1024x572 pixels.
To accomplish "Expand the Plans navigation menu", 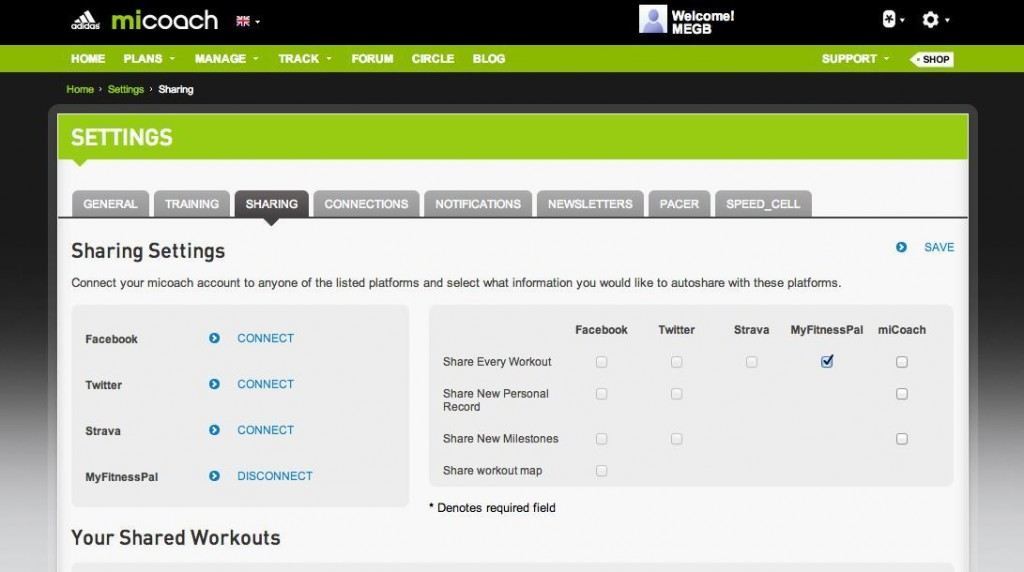I will pyautogui.click(x=147, y=59).
